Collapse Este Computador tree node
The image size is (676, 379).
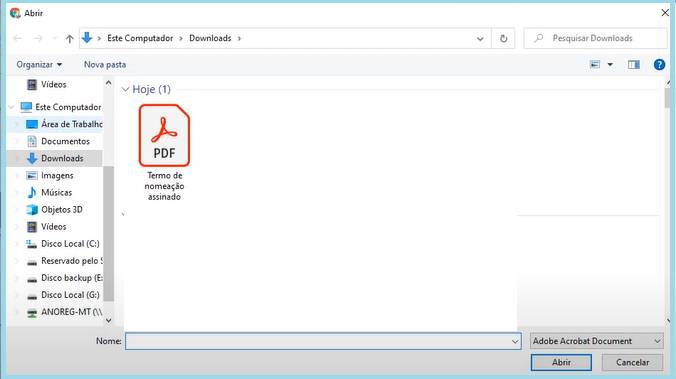12,107
